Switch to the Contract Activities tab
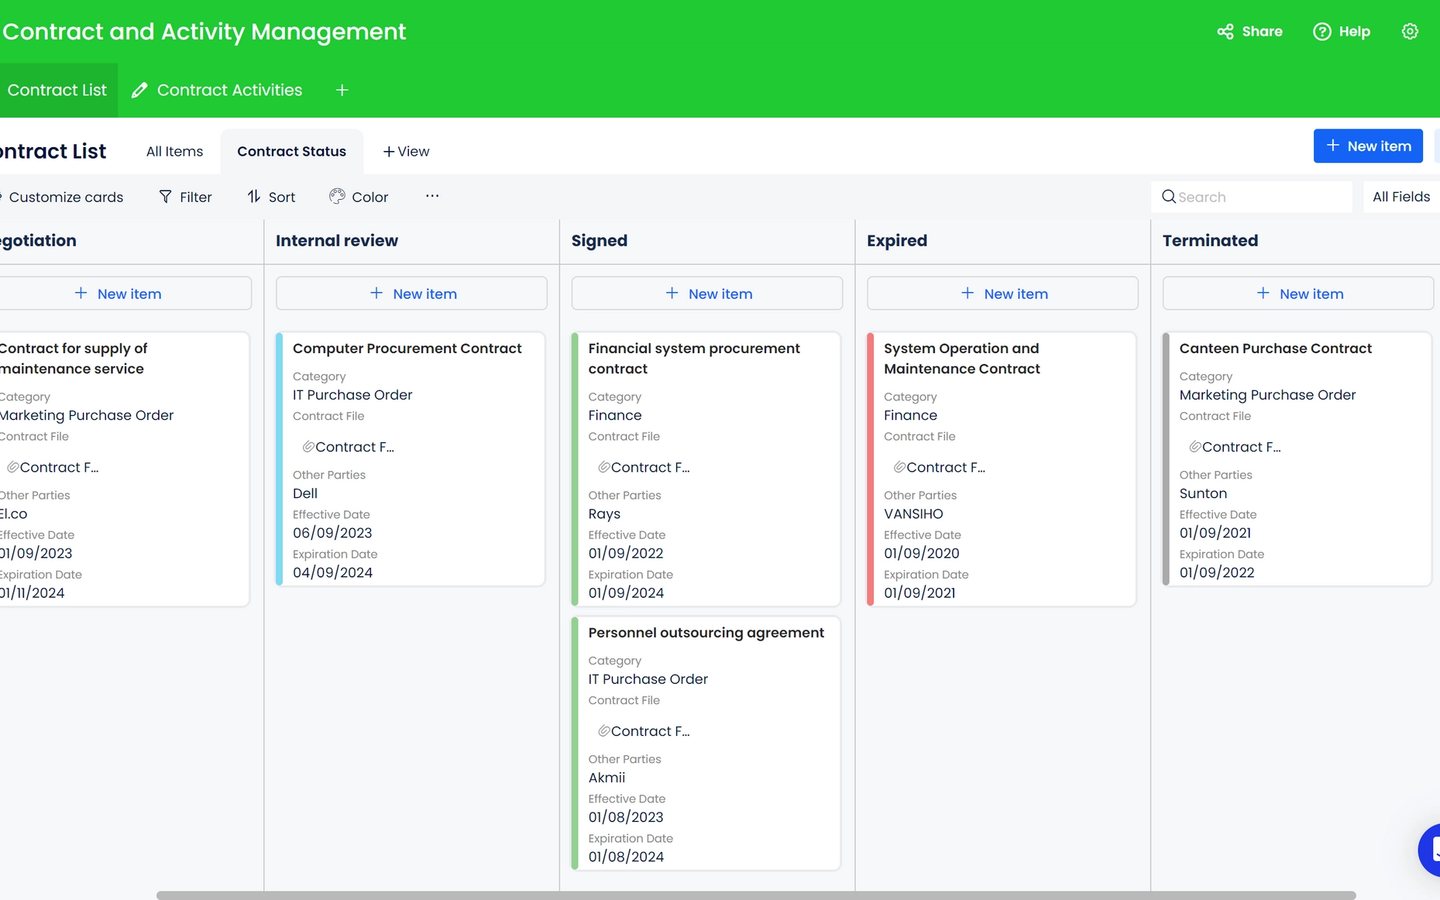Viewport: 1440px width, 900px height. point(217,90)
